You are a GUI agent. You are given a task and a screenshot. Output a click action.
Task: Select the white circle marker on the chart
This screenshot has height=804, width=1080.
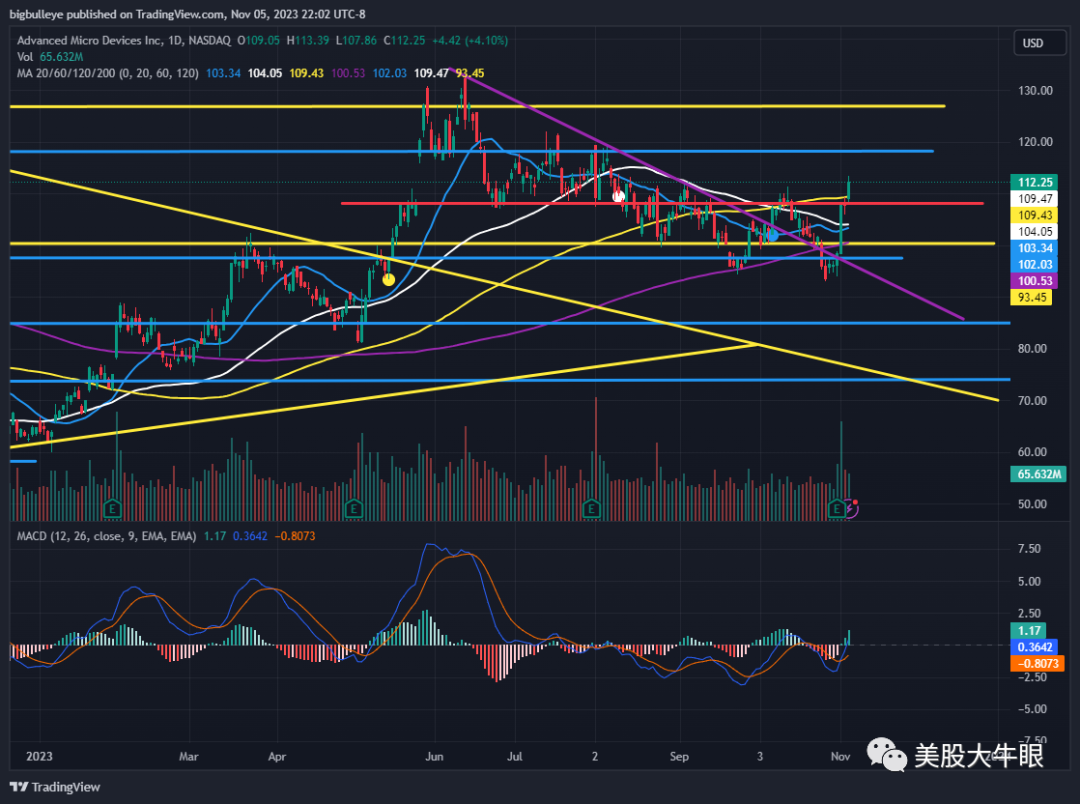619,196
